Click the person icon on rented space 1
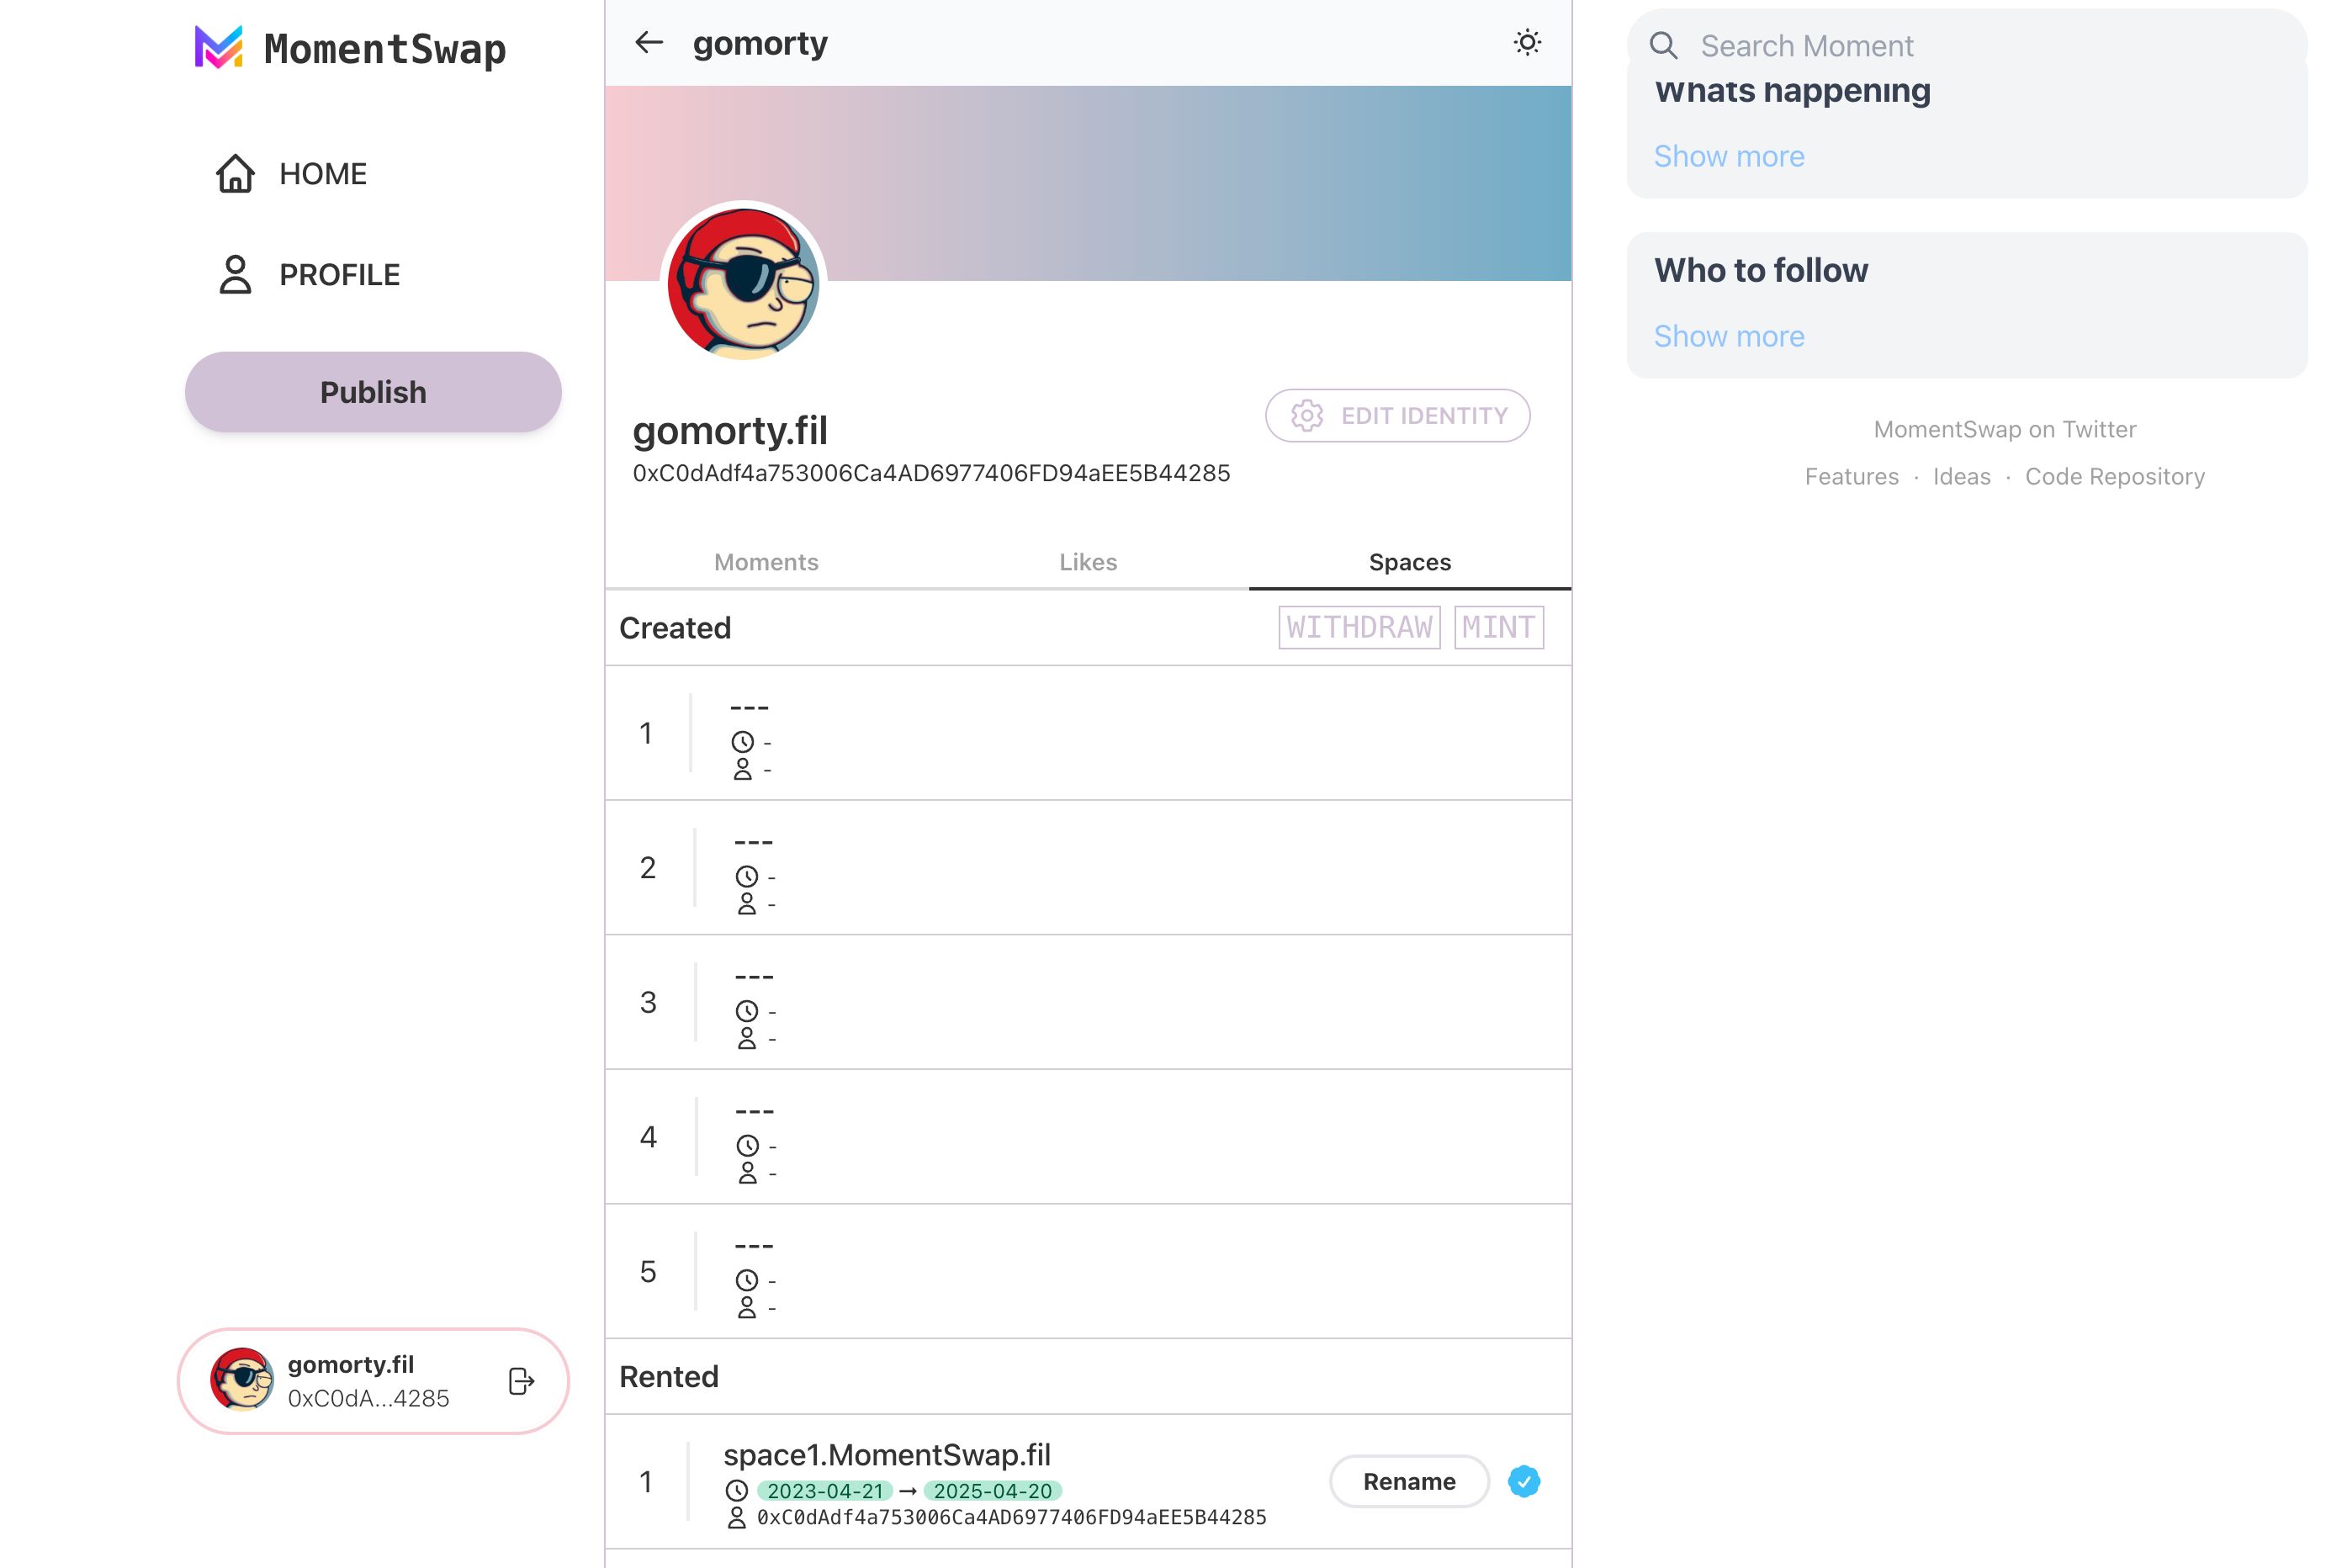Image resolution: width=2342 pixels, height=1568 pixels. [x=739, y=1518]
